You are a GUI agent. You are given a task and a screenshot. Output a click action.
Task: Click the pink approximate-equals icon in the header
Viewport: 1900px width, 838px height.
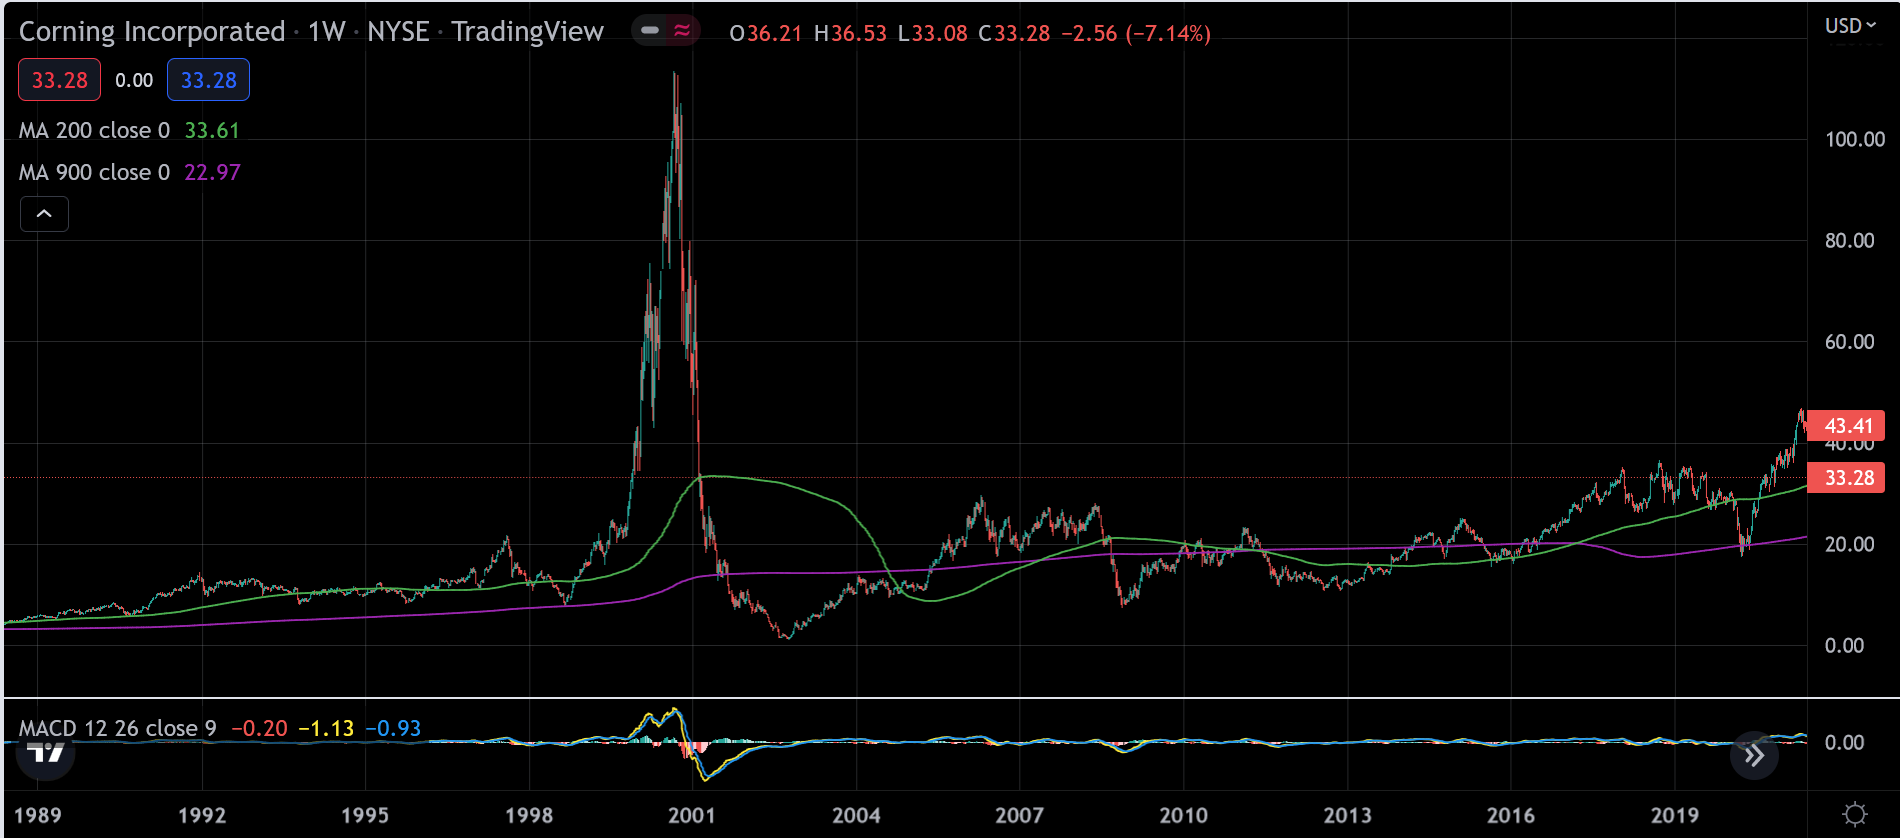coord(682,31)
